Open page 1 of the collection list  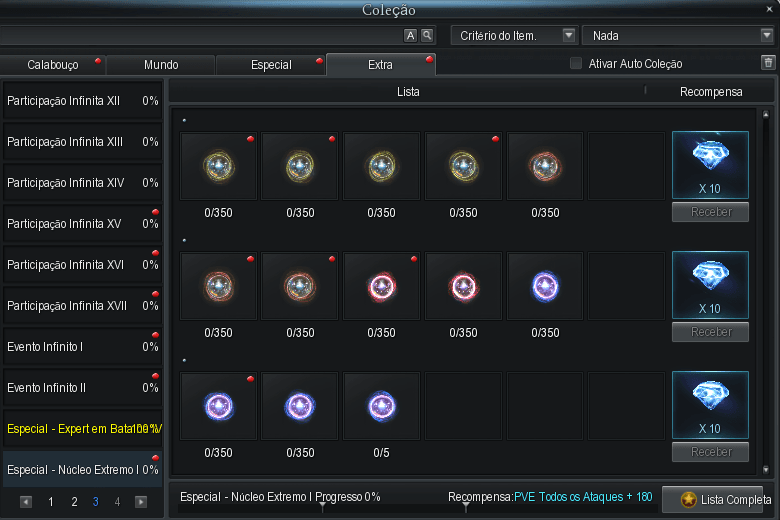[x=51, y=502]
